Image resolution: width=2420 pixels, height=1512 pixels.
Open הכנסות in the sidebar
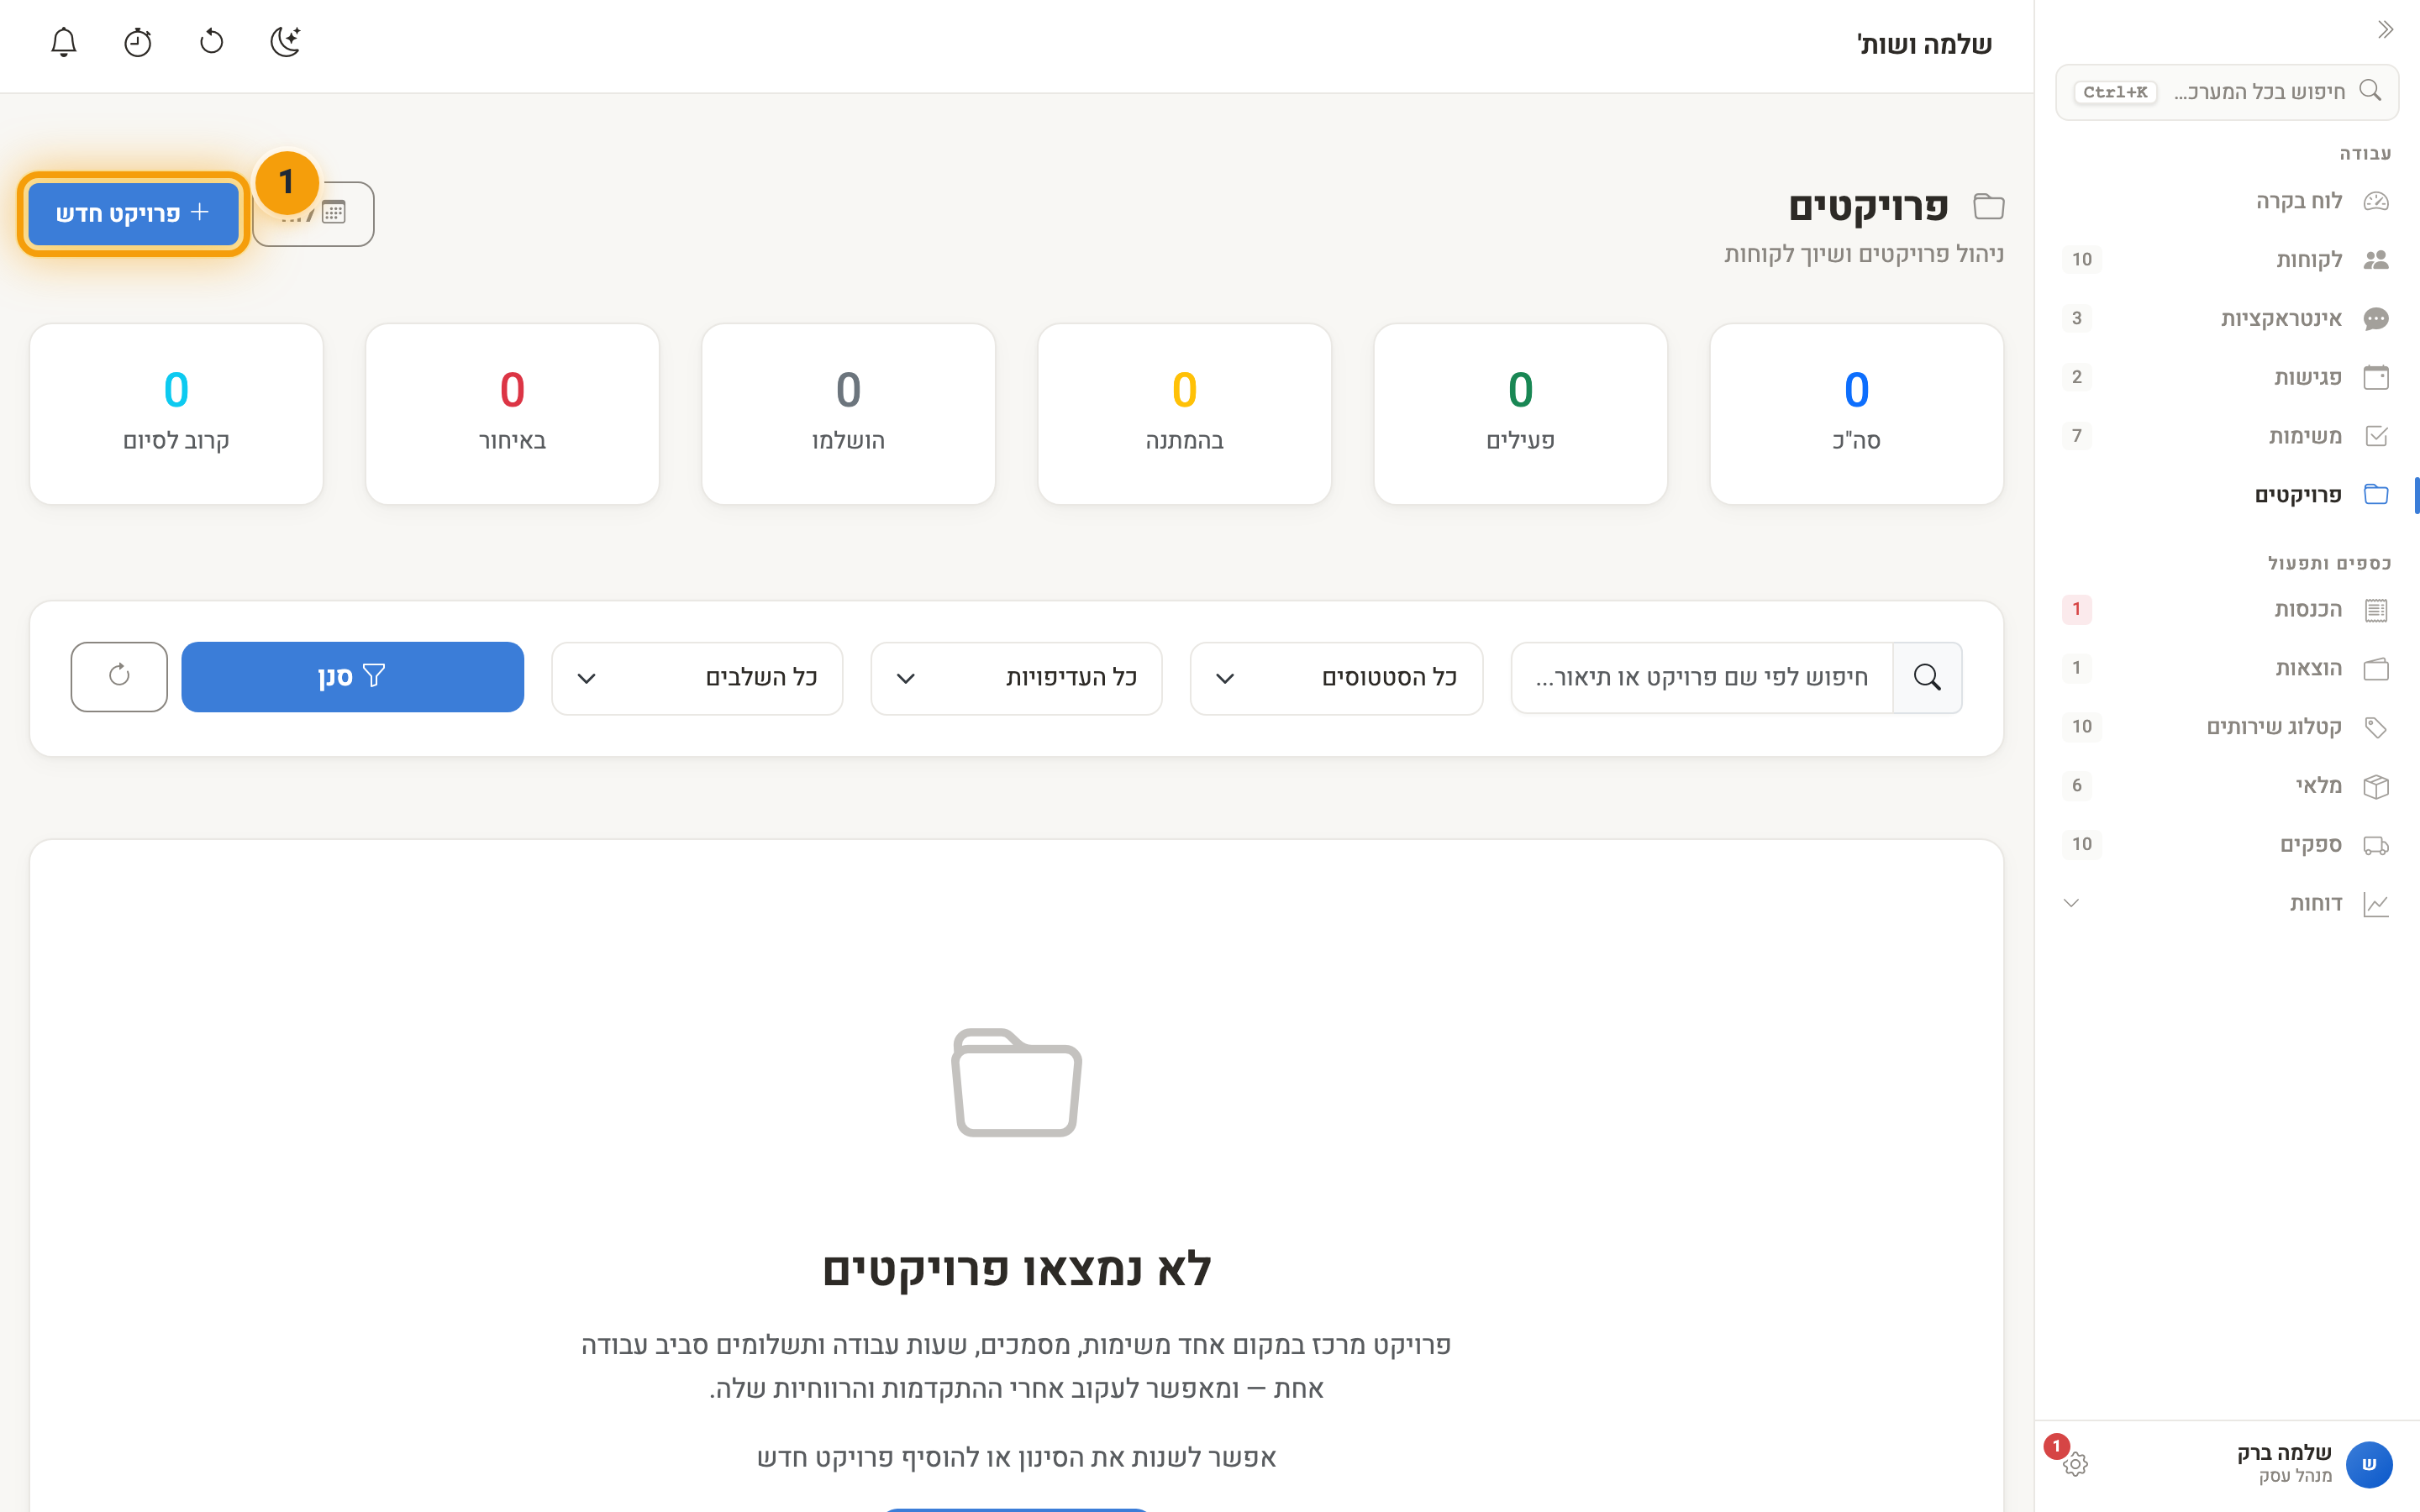2227,609
